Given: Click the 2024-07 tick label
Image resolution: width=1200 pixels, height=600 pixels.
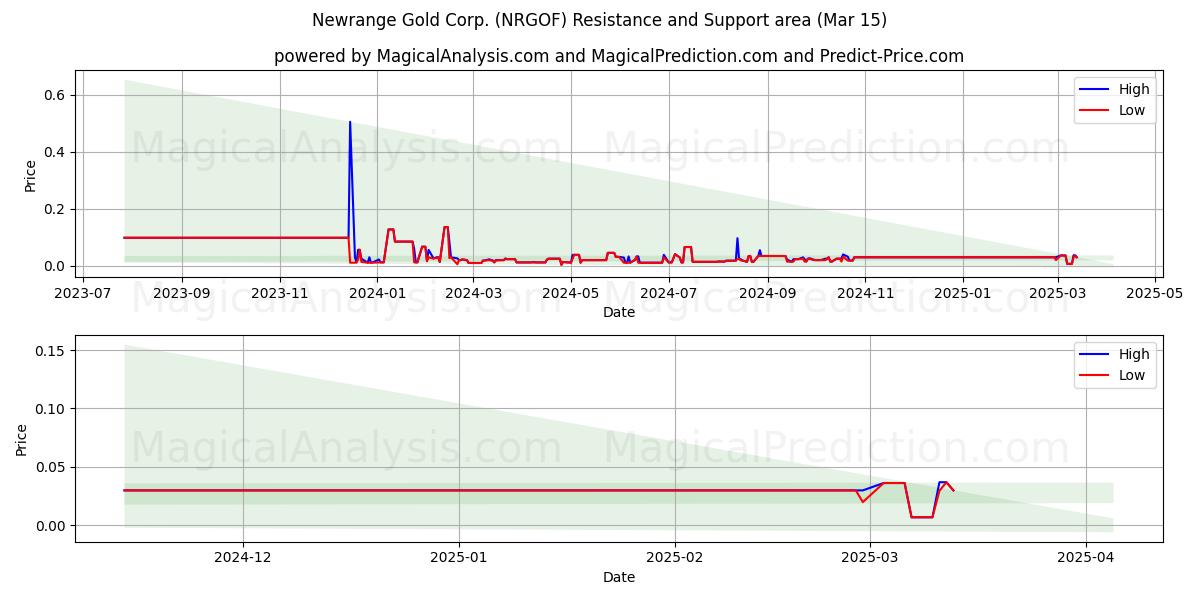Looking at the screenshot, I should click(667, 292).
